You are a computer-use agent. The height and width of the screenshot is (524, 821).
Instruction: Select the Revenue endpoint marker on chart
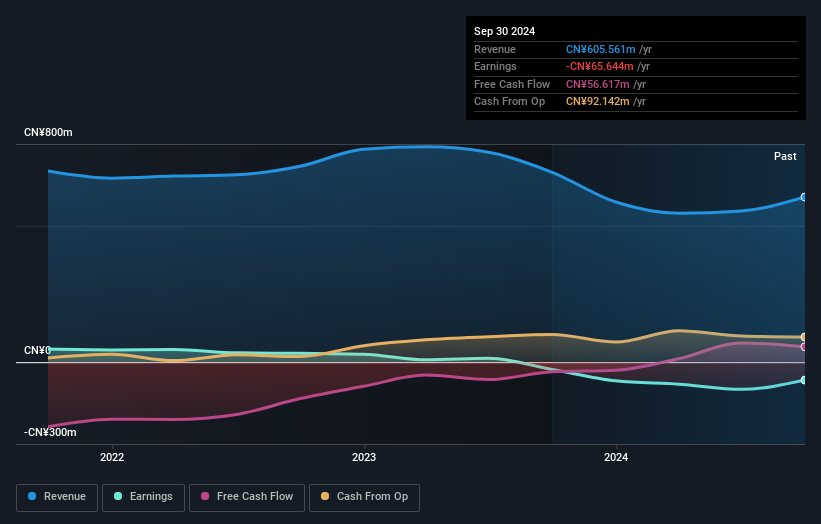(x=804, y=197)
